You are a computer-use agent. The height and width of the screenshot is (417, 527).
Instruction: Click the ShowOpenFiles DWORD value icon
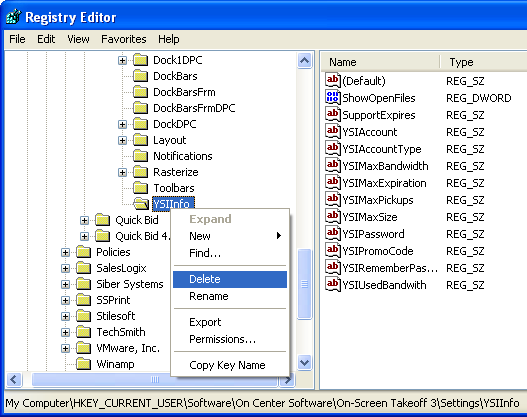coord(333,97)
